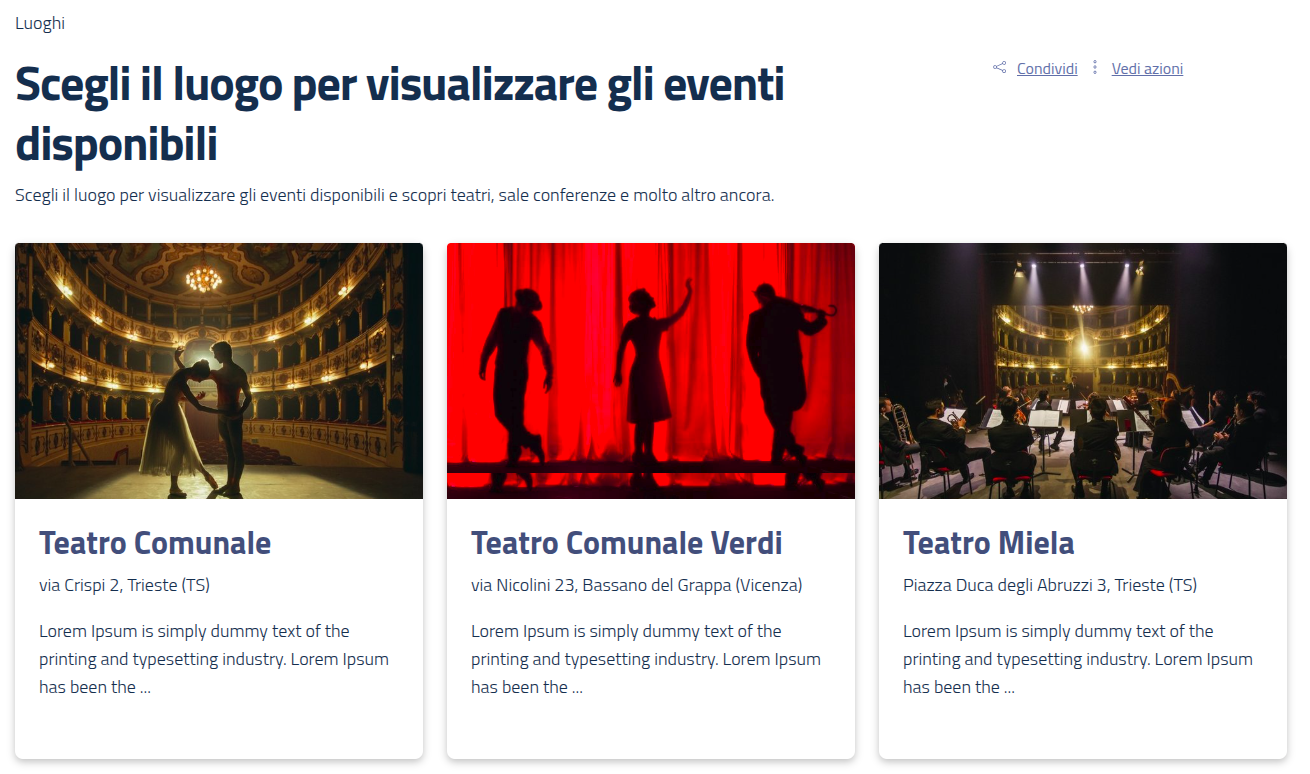1310x774 pixels.
Task: Expand the Vedi azioni actions menu
Action: [x=1147, y=69]
